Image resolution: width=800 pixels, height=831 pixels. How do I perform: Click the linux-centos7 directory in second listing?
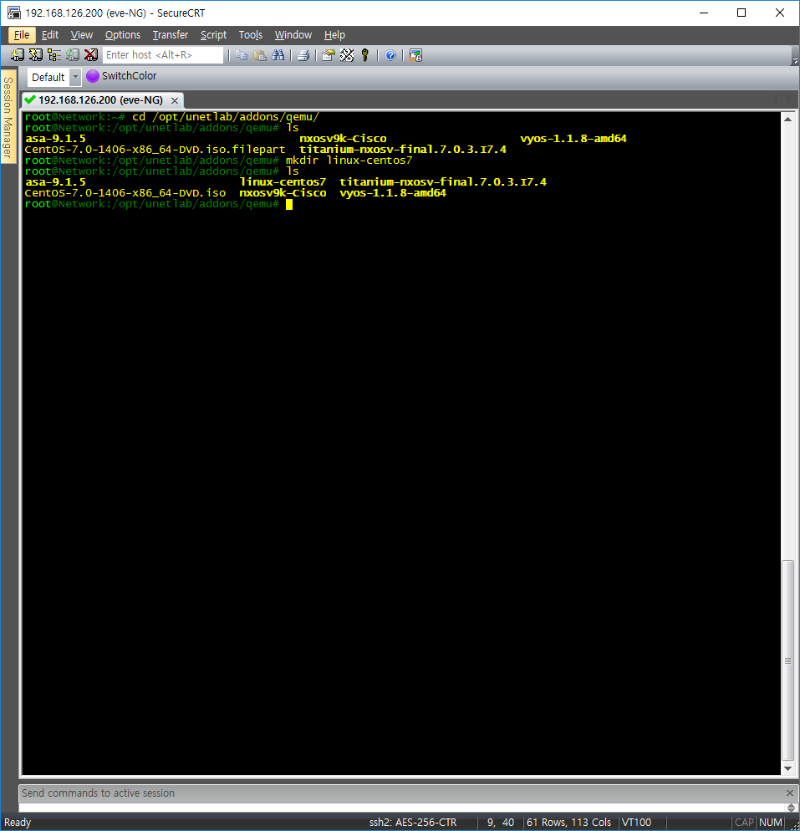tap(282, 182)
